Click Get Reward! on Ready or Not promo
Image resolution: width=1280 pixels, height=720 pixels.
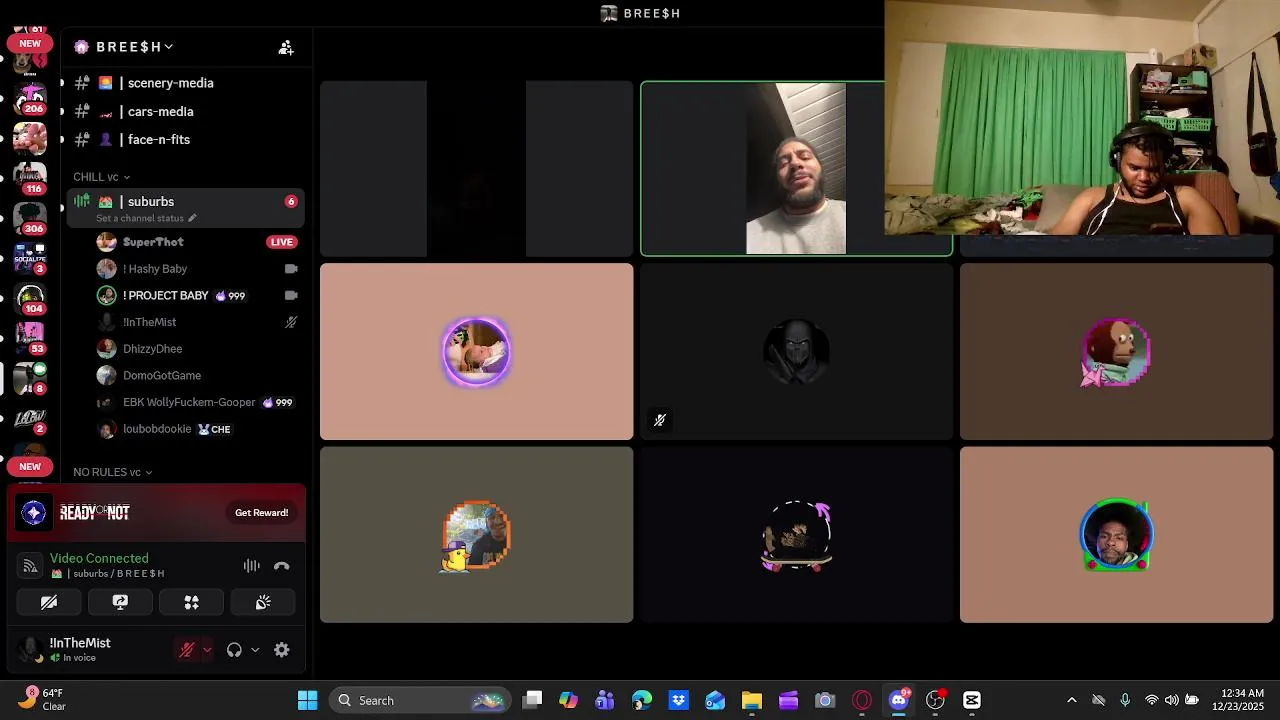[x=261, y=513]
